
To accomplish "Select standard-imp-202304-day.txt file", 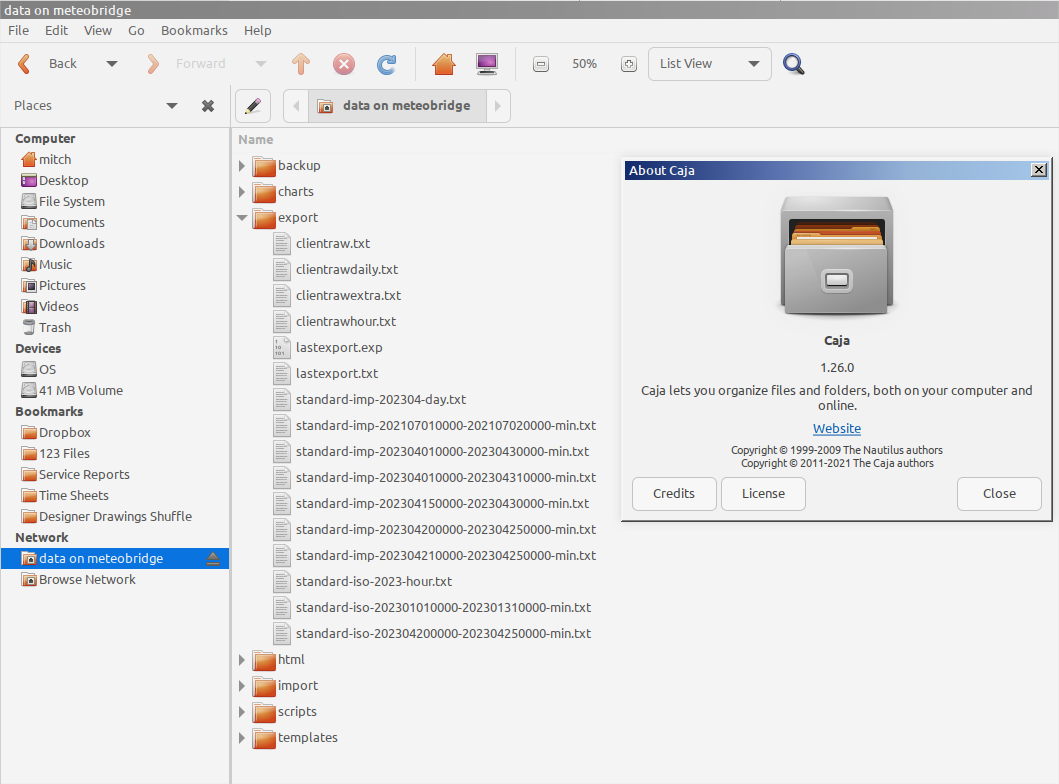I will [370, 400].
